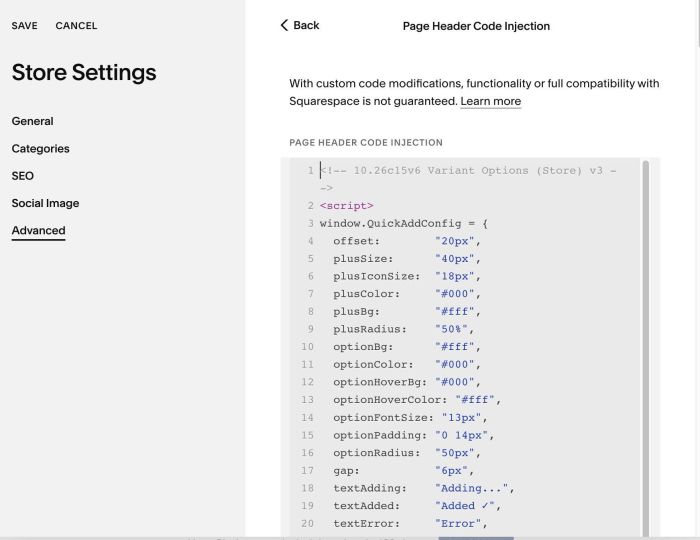Click the code editor's vertical scrollbar
This screenshot has height=540, width=700.
(x=646, y=348)
